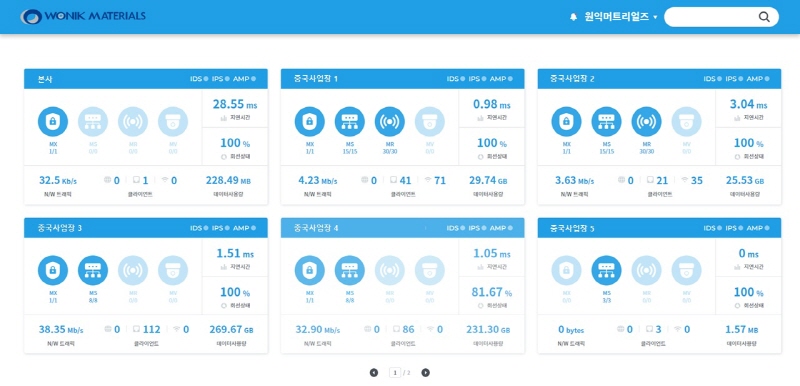Click the 38.35 Mb/s traffic value
This screenshot has width=800, height=386.
[x=61, y=329]
